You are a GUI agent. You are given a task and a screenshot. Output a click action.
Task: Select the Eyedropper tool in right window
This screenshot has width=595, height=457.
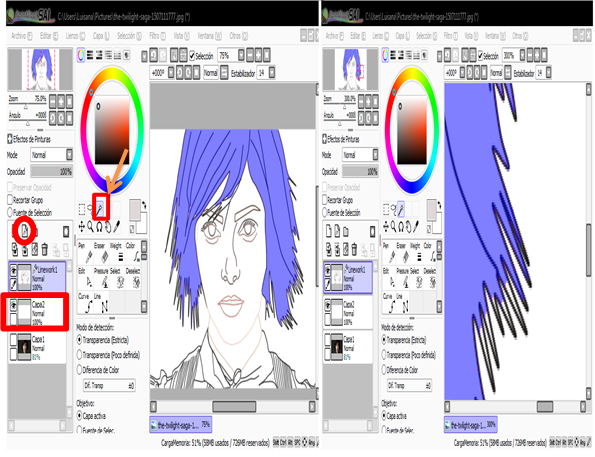417,227
